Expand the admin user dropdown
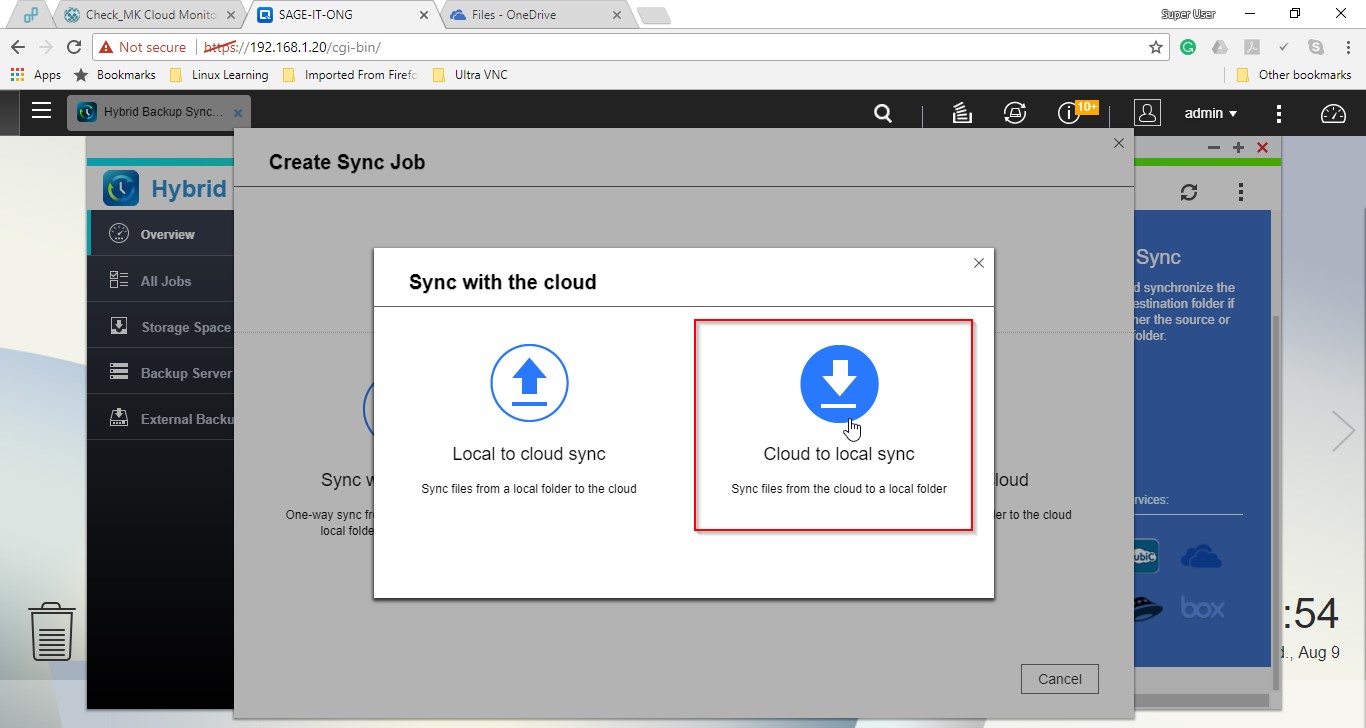Image resolution: width=1366 pixels, height=728 pixels. (1210, 113)
